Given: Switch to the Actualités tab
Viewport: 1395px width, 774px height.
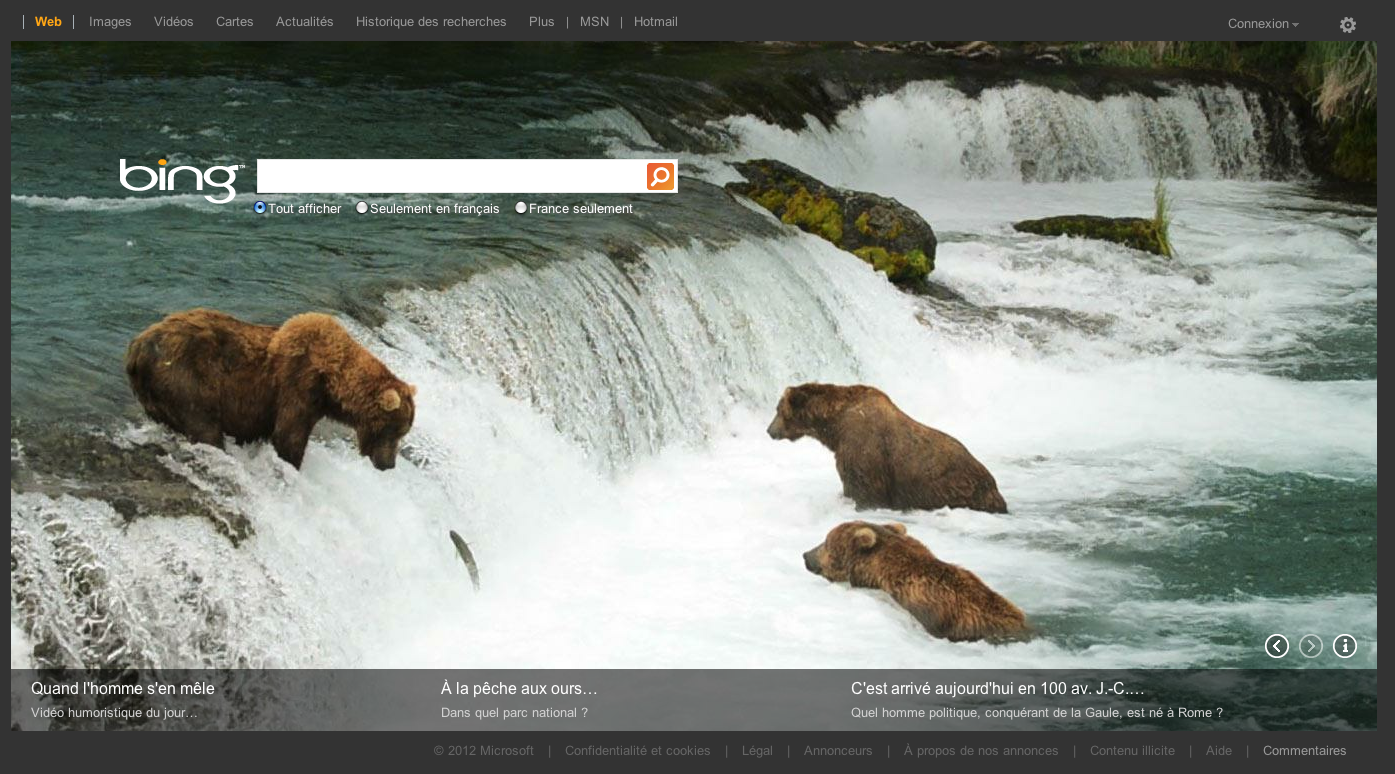Looking at the screenshot, I should (304, 21).
